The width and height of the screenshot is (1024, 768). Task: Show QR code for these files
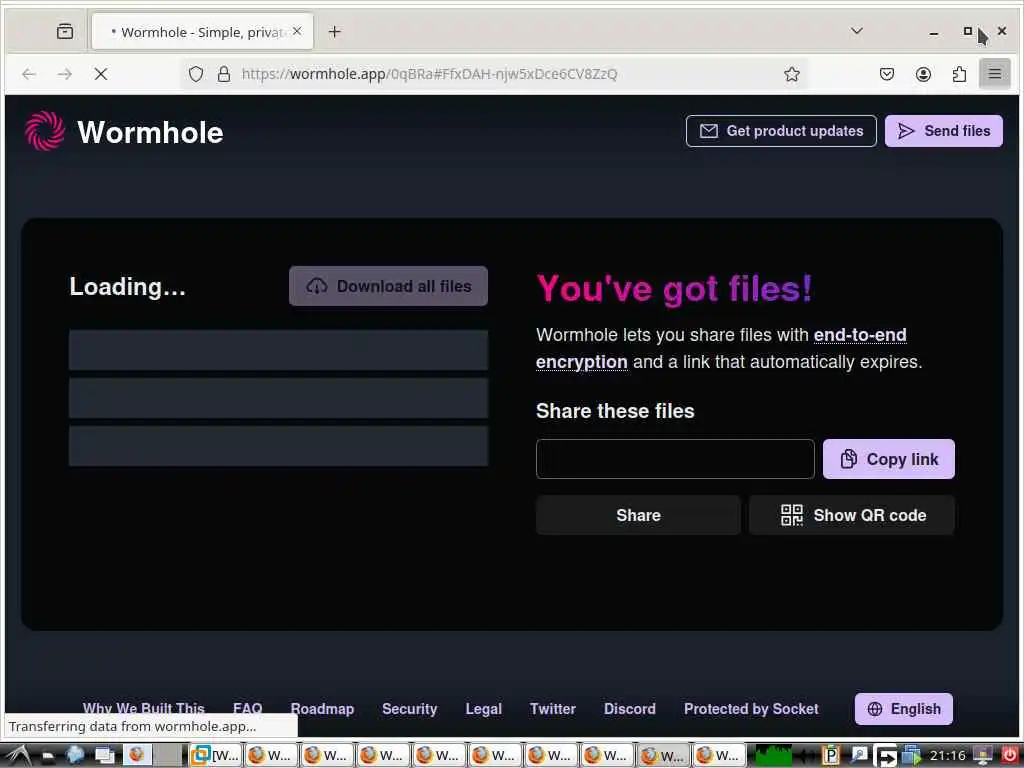(852, 515)
